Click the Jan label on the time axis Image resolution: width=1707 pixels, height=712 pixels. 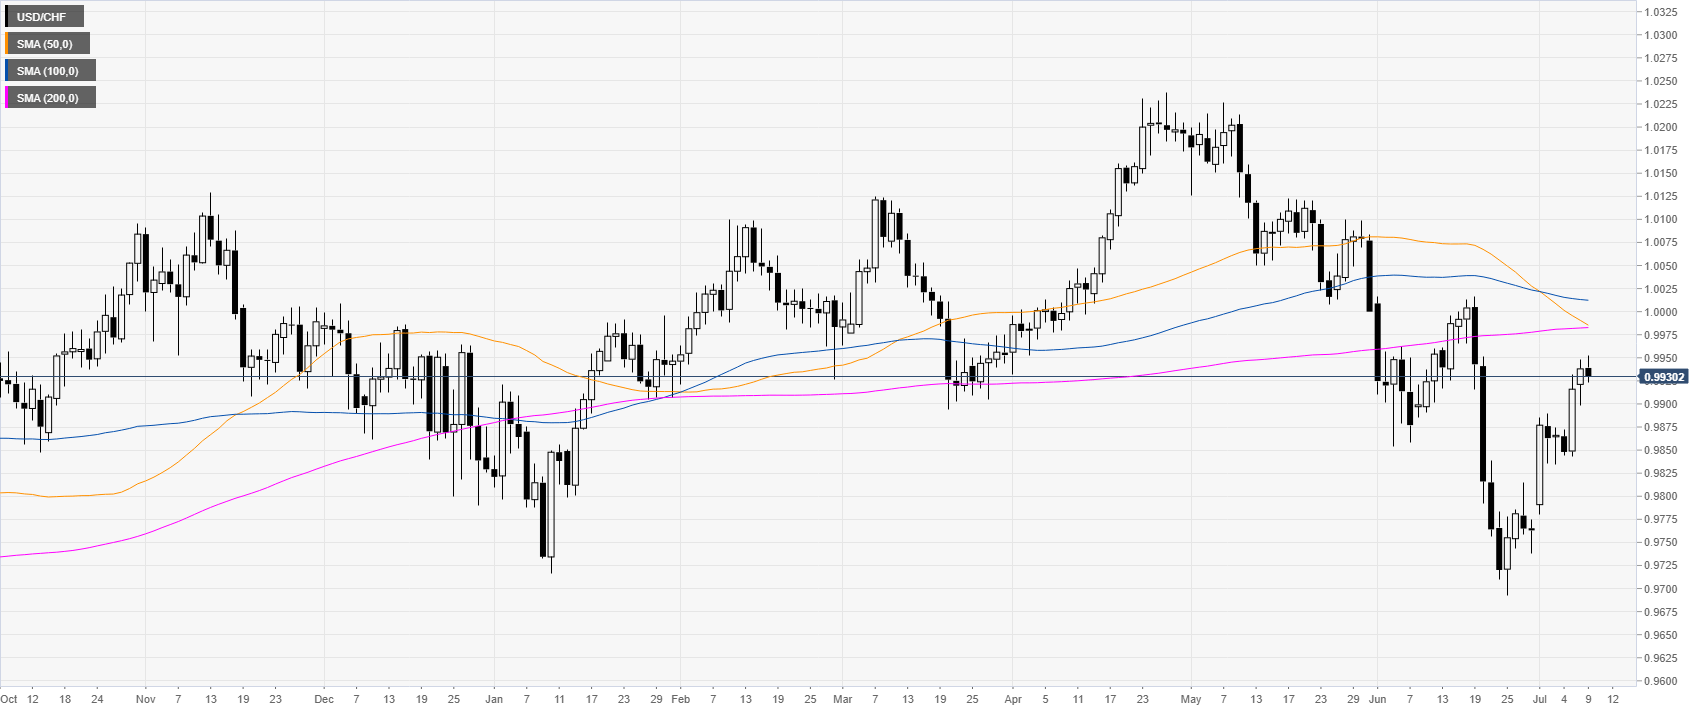[x=494, y=699]
